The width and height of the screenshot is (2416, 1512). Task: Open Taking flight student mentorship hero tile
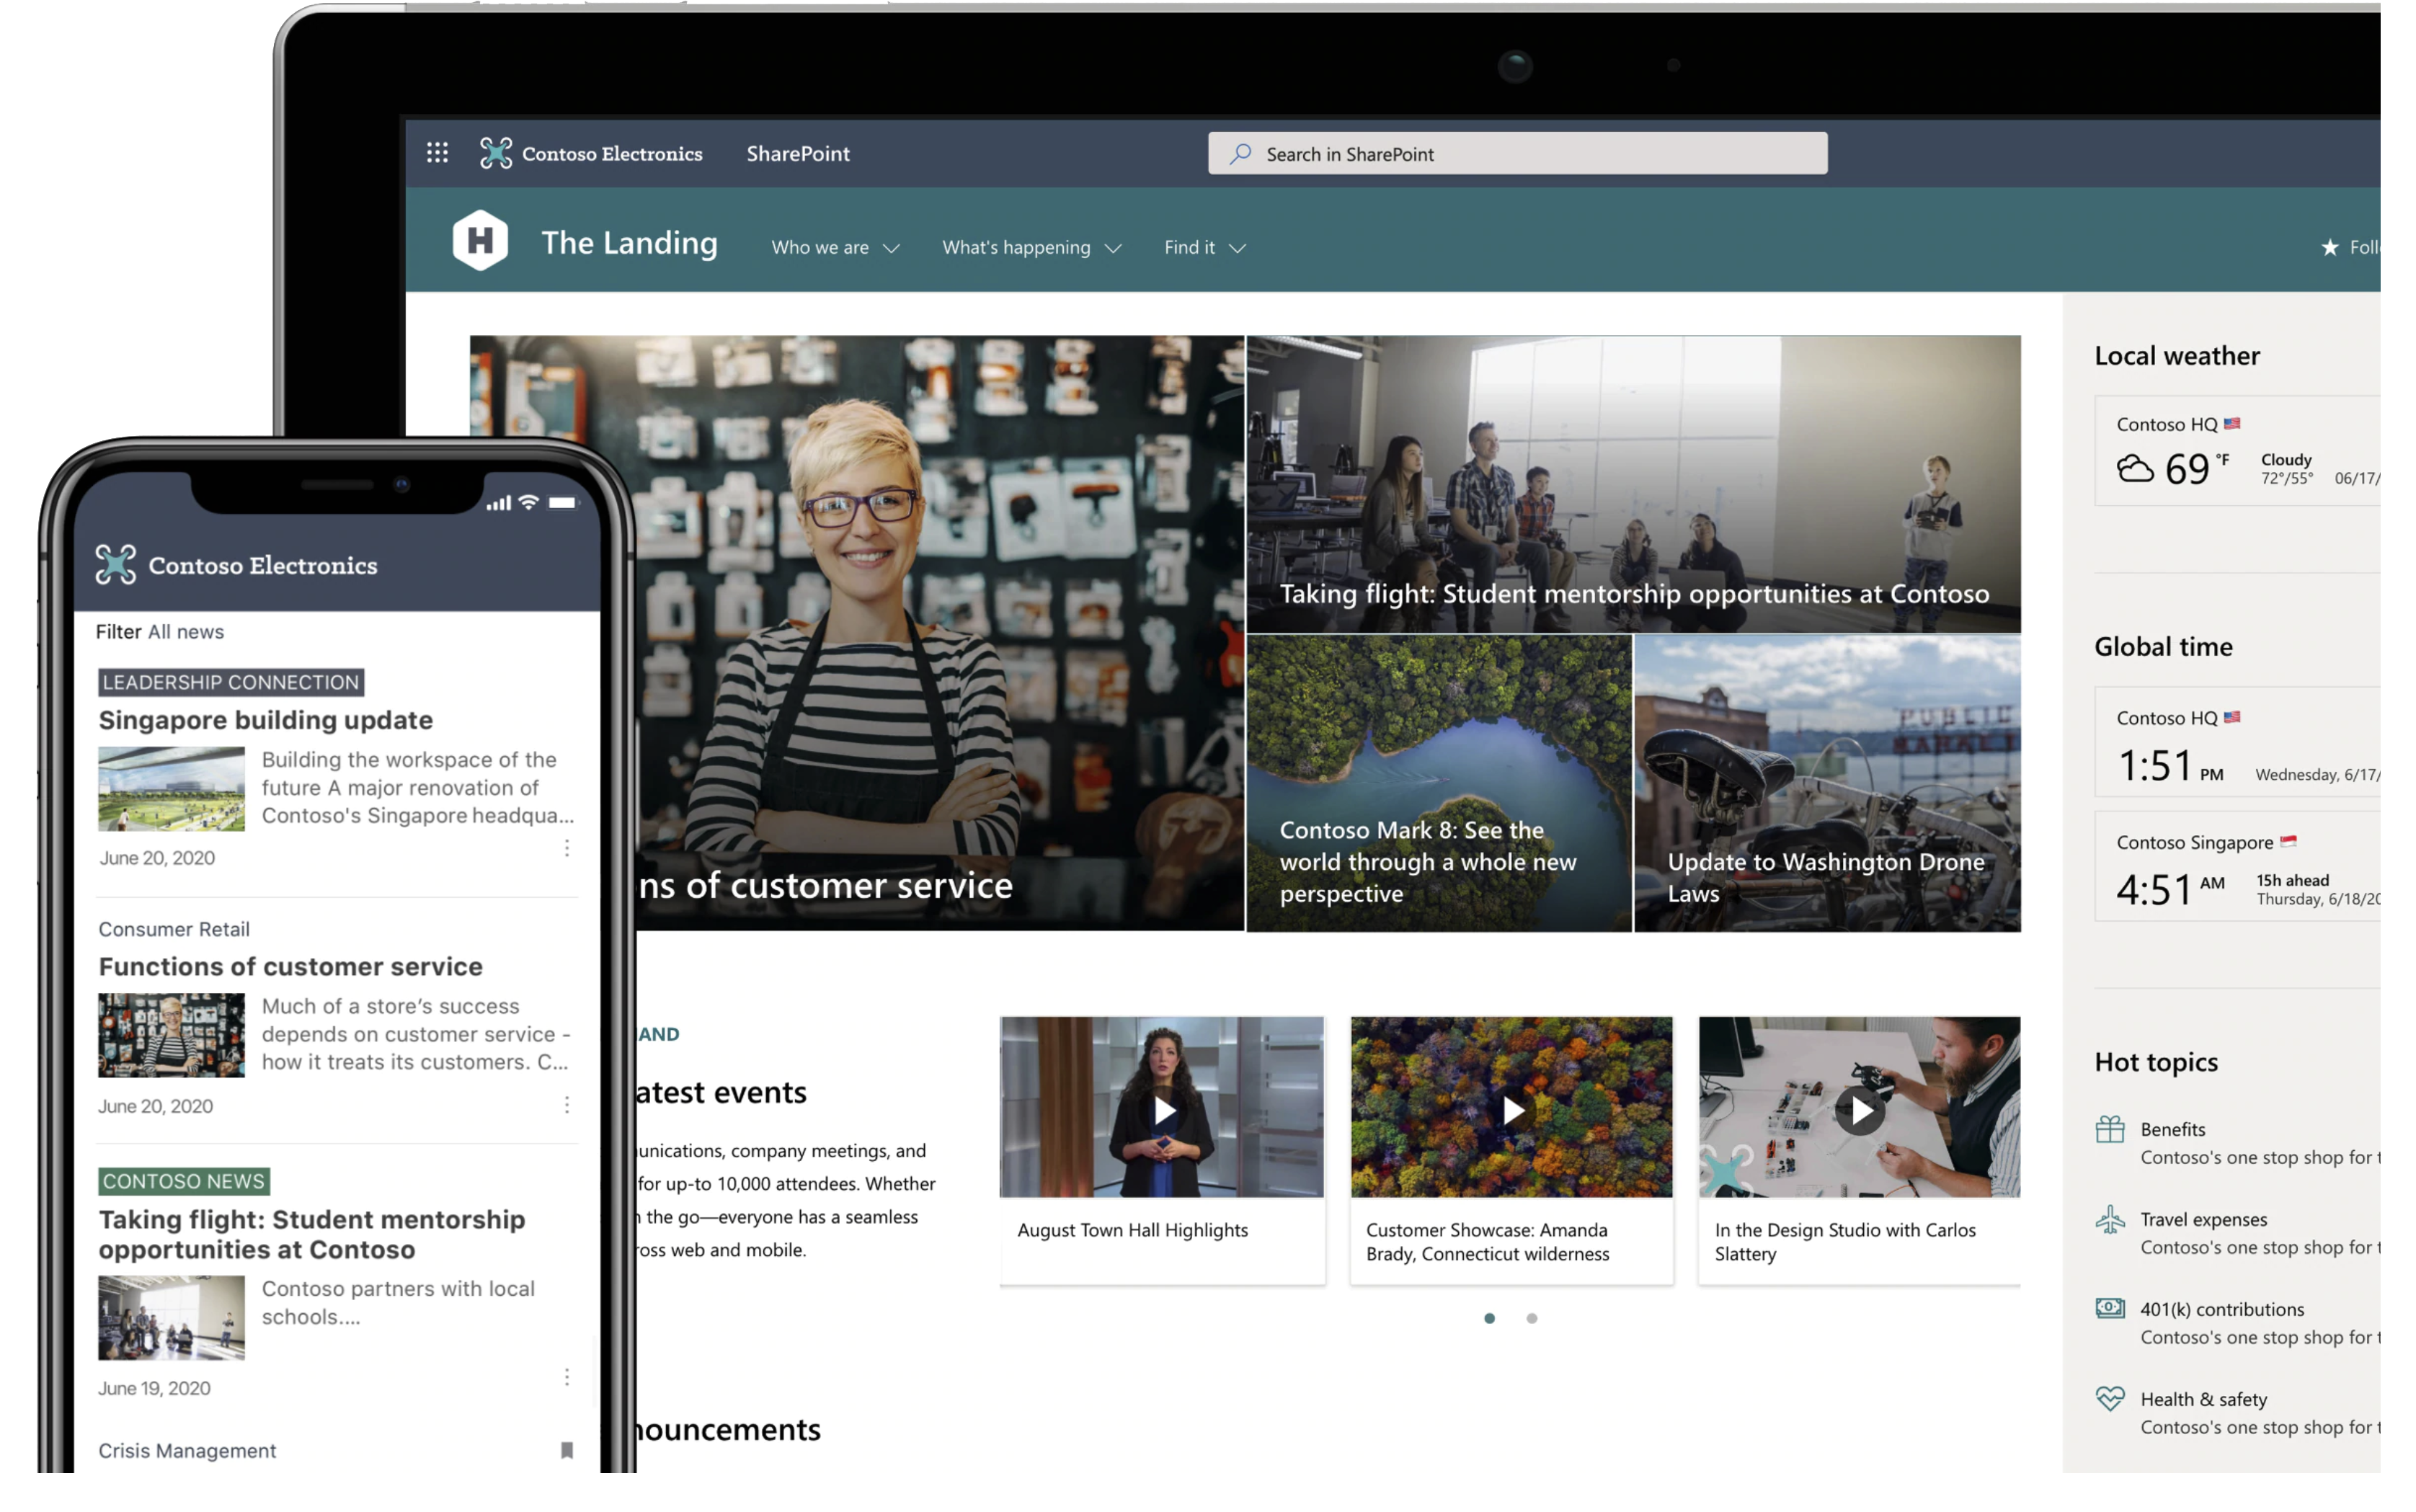coord(1633,484)
